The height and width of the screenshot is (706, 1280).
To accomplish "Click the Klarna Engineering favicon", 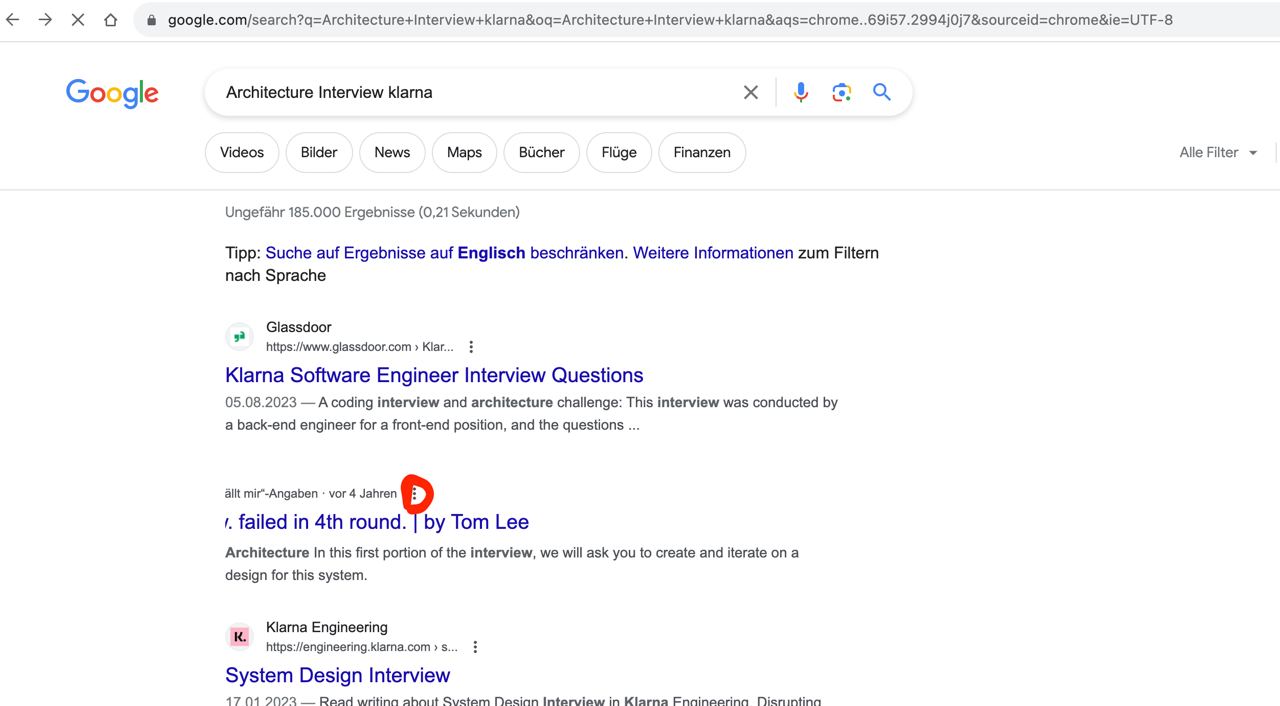I will [239, 637].
